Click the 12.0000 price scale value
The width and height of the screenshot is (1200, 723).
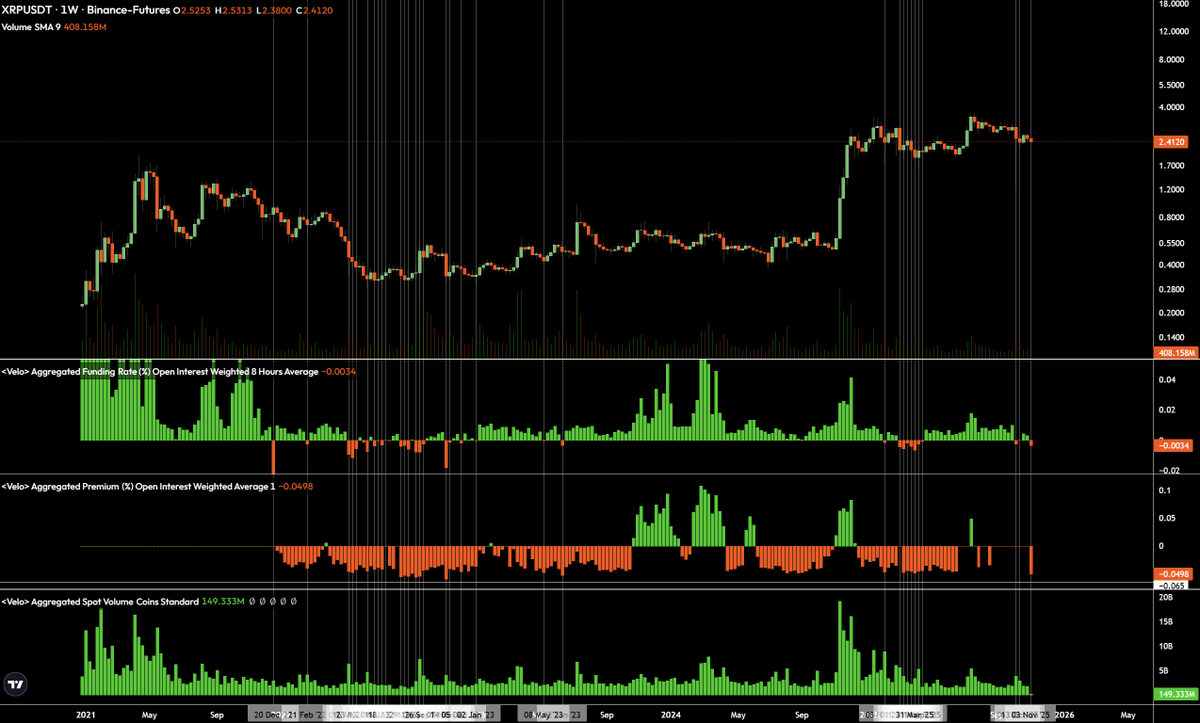pos(1172,31)
